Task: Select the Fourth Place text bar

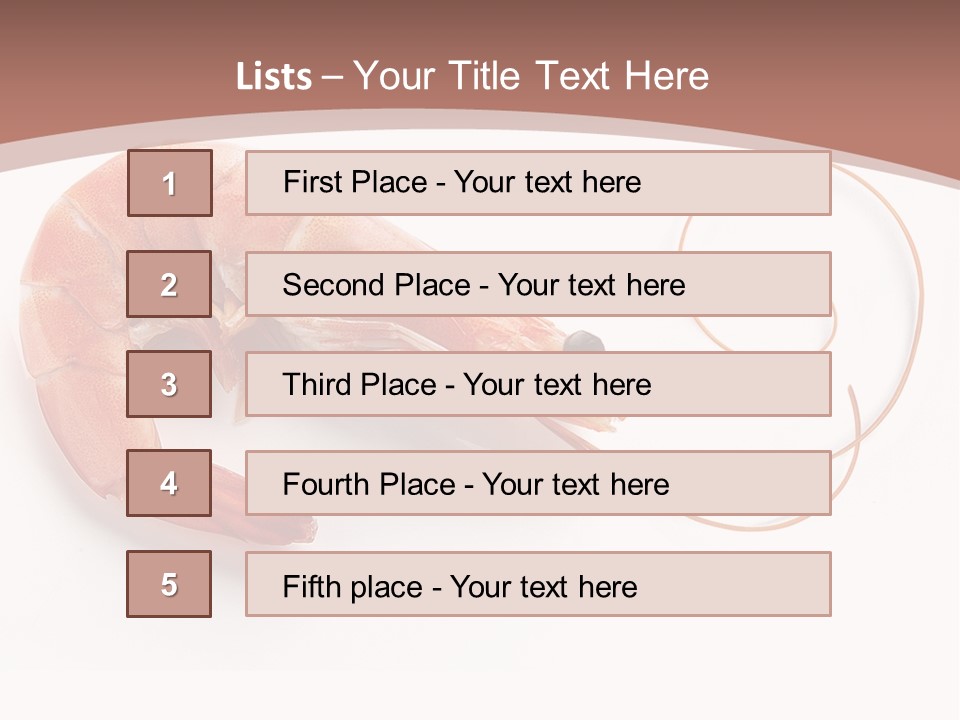Action: tap(538, 483)
